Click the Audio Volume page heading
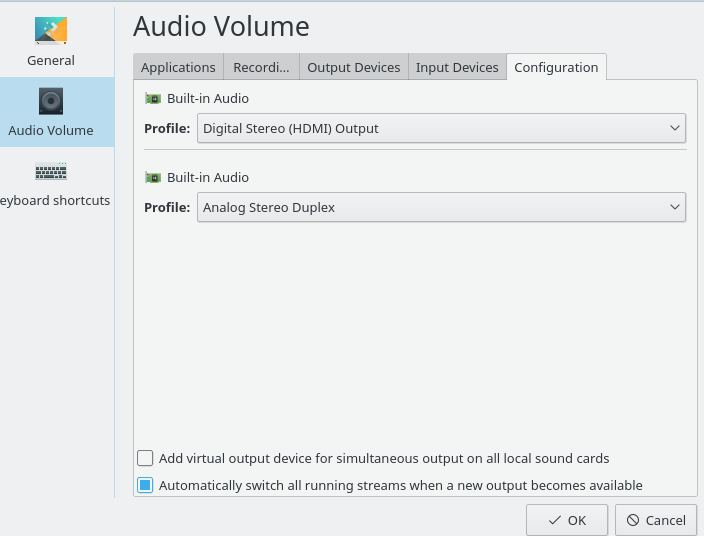The image size is (704, 536). pyautogui.click(x=221, y=26)
